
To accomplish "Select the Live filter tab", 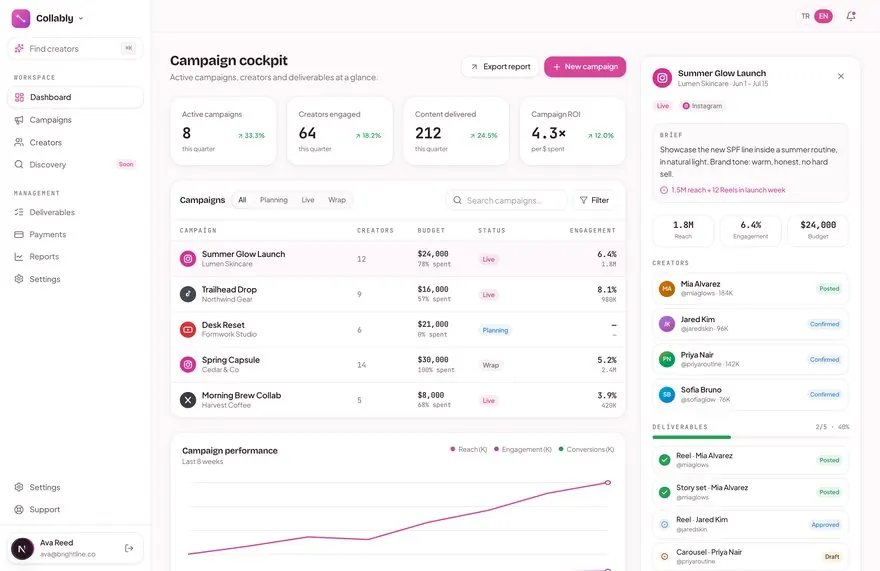I will pyautogui.click(x=308, y=200).
